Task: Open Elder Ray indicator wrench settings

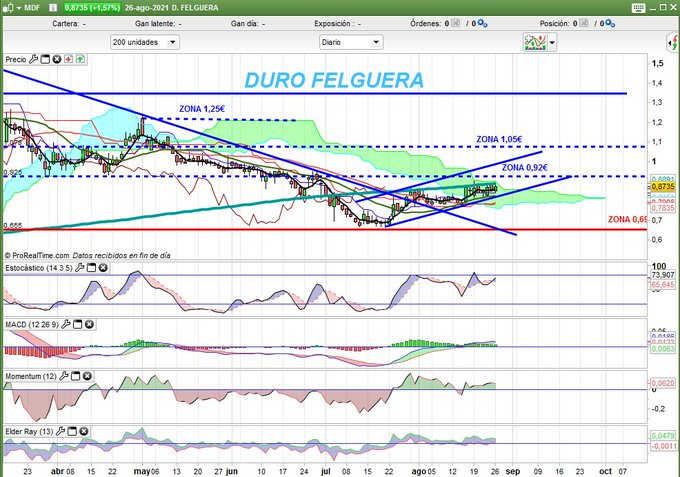Action: [61, 431]
